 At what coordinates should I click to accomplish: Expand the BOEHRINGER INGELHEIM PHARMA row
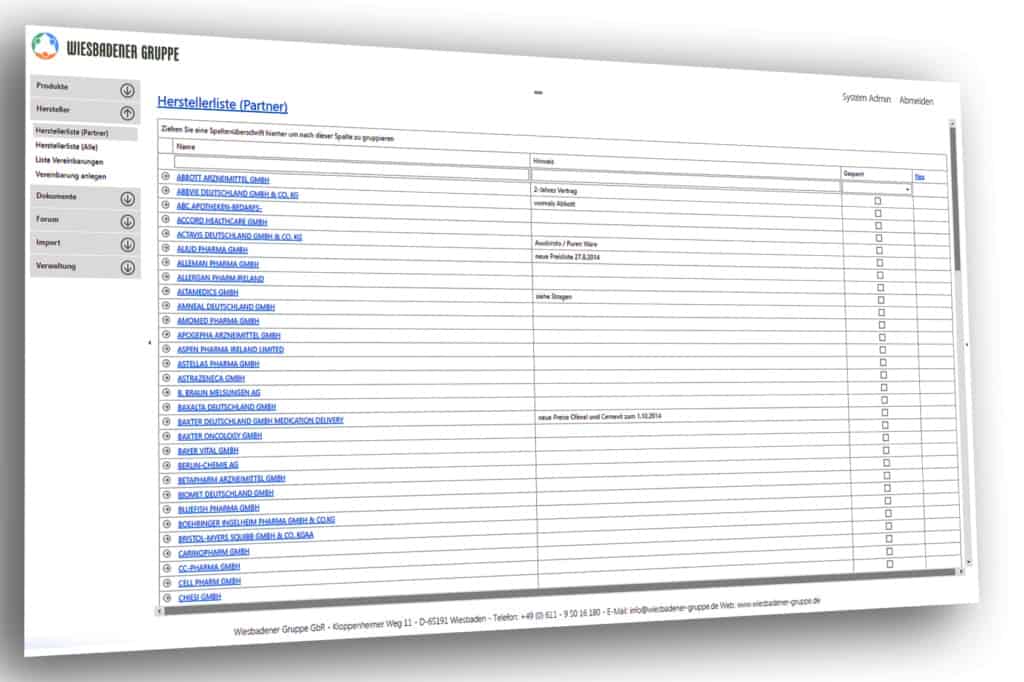[167, 524]
